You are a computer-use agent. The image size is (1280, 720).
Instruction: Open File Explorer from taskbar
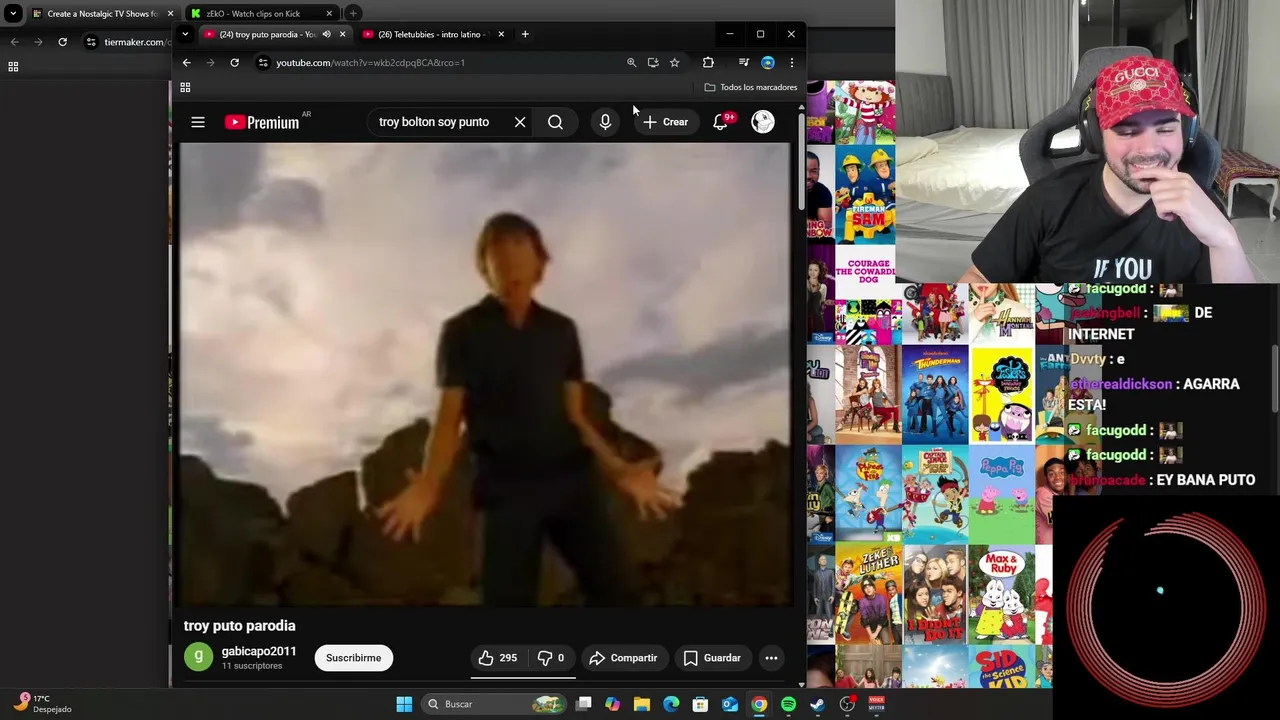642,704
